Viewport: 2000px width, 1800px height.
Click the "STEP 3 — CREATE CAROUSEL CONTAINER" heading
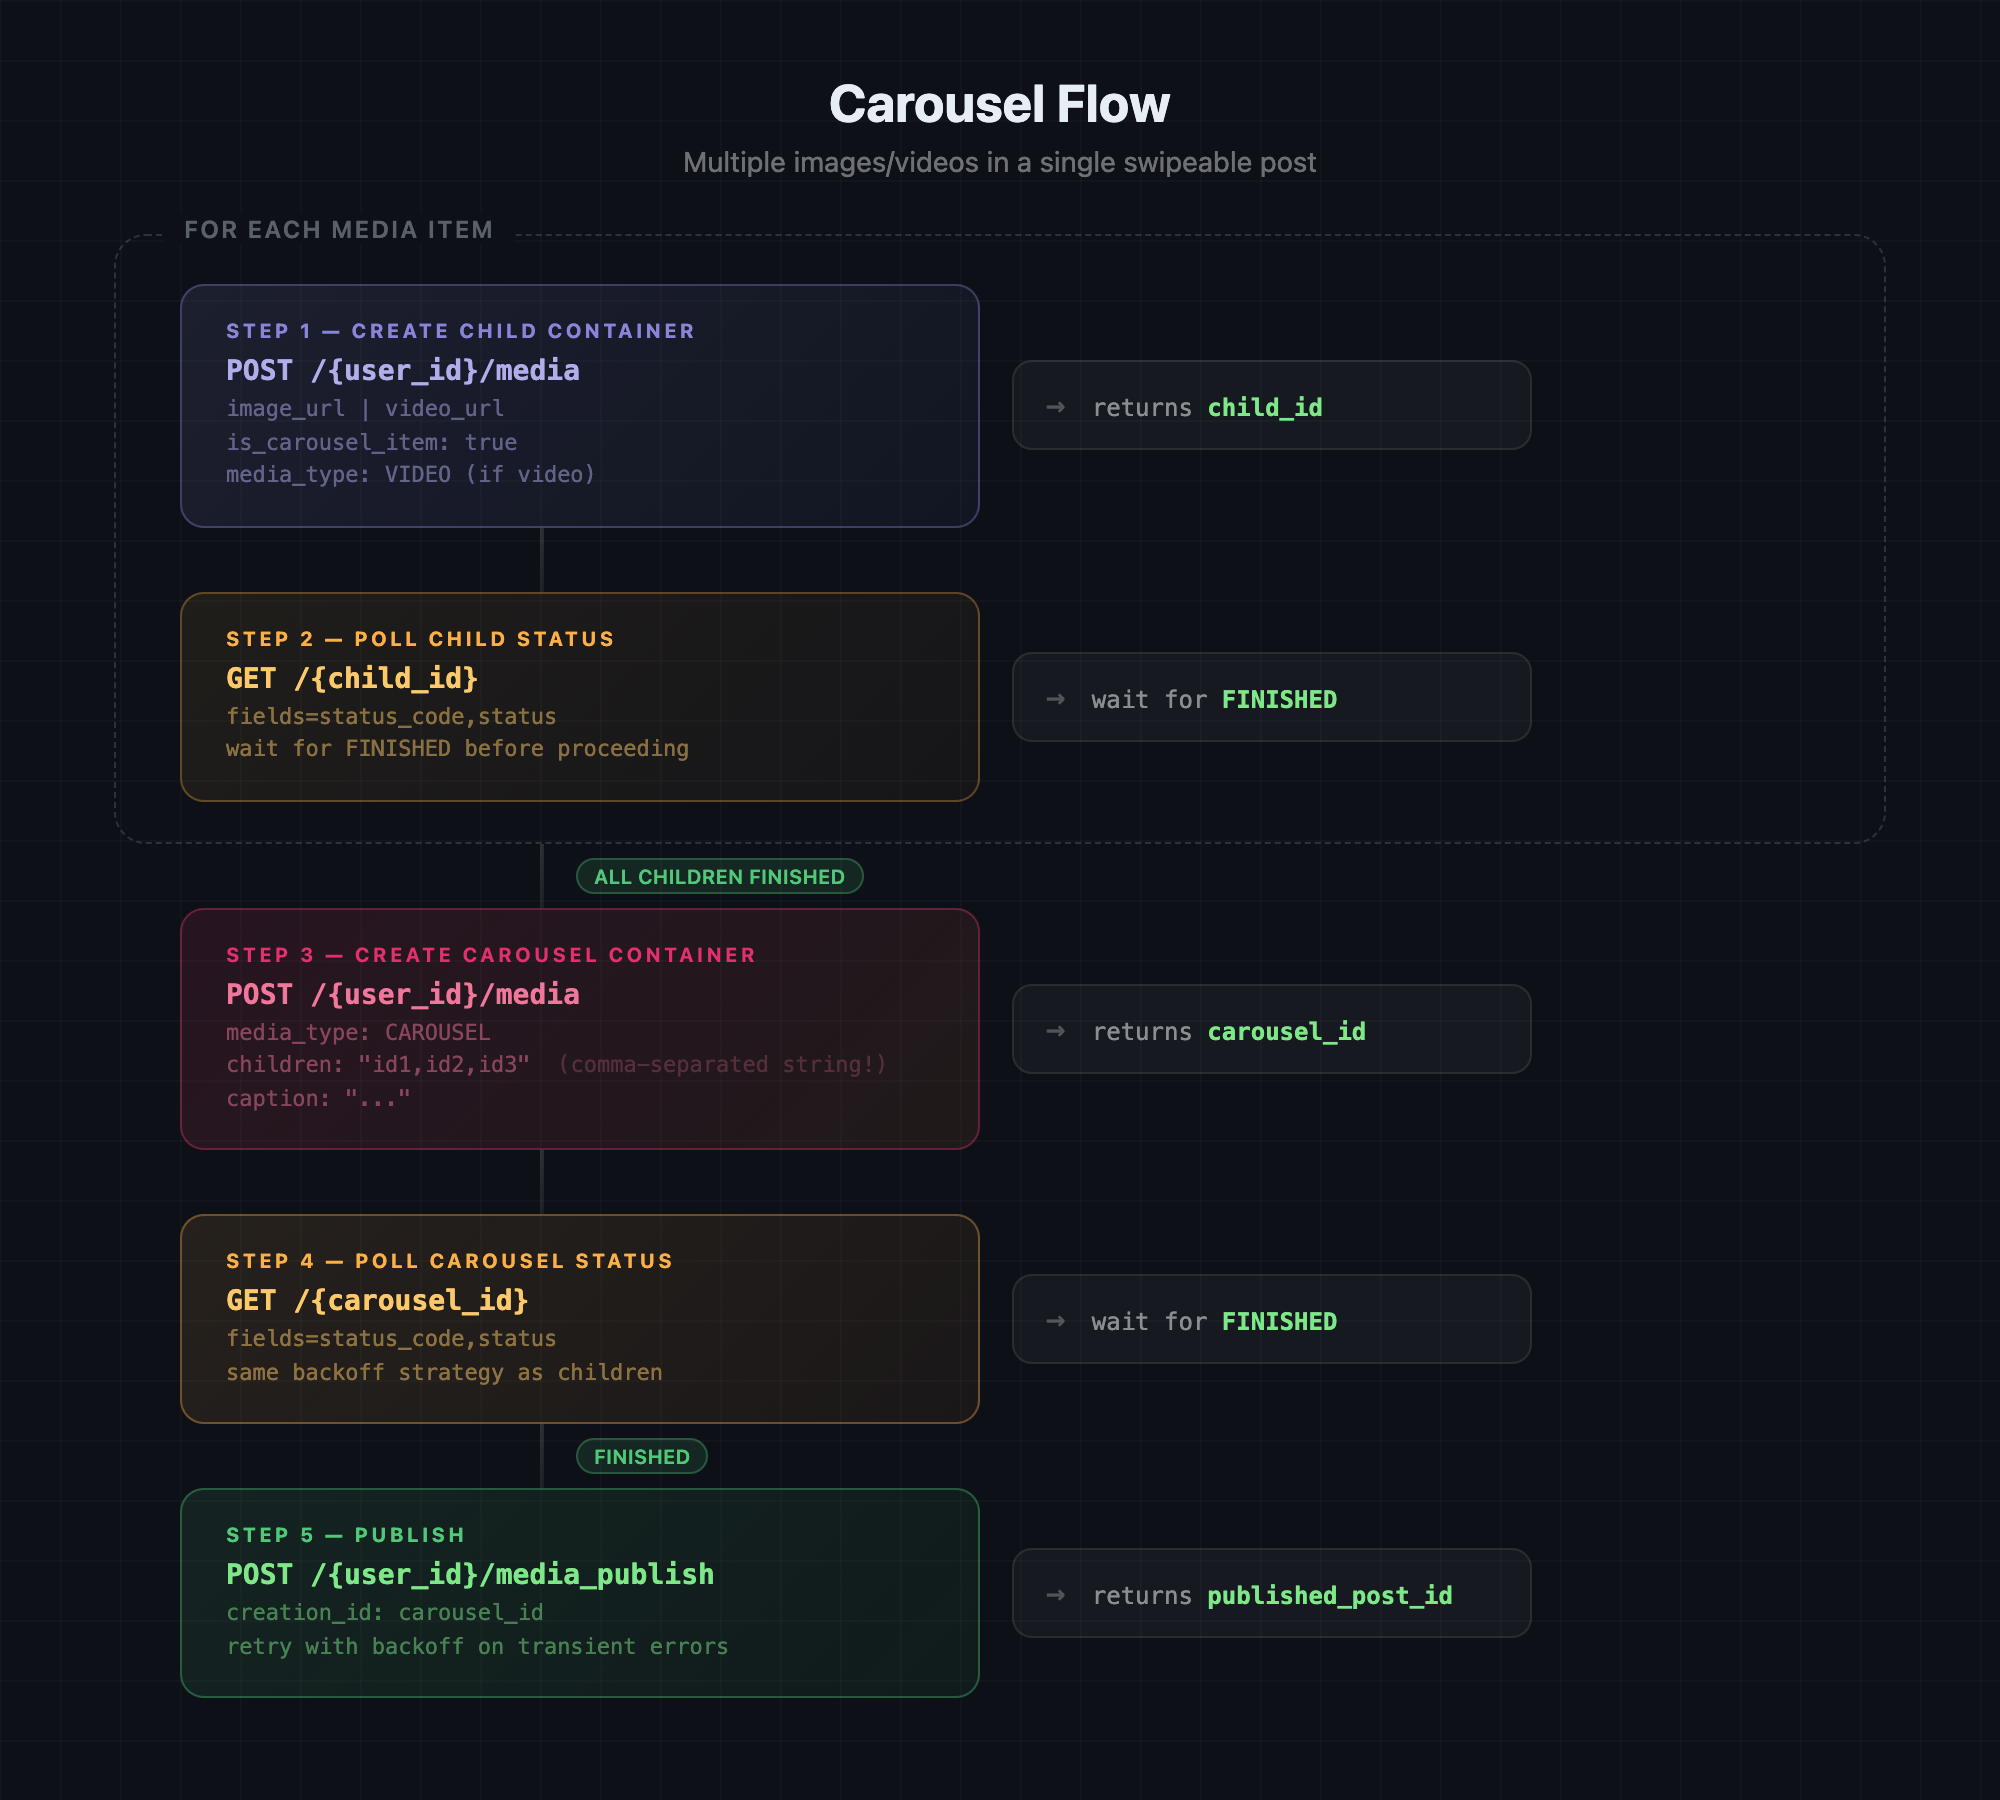click(x=491, y=955)
